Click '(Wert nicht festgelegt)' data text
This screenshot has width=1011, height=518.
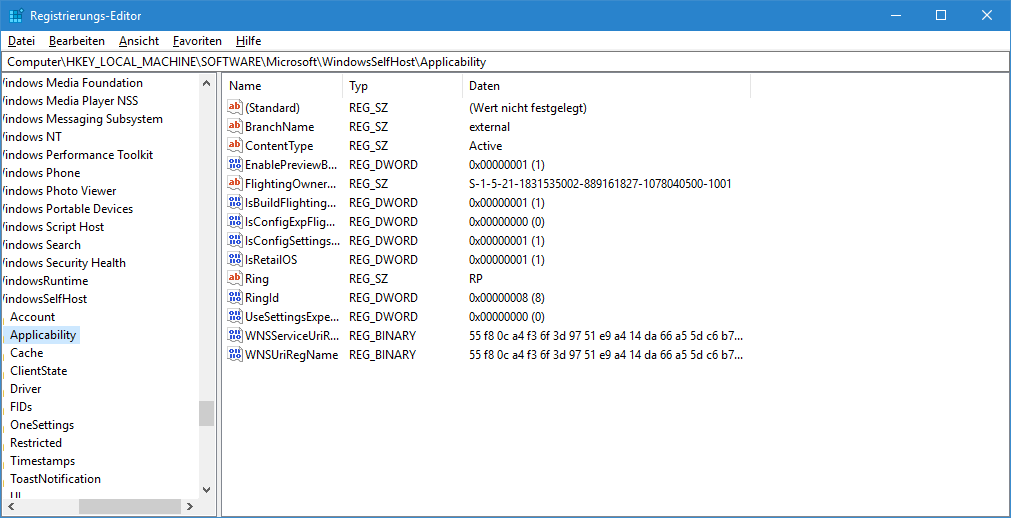[528, 108]
